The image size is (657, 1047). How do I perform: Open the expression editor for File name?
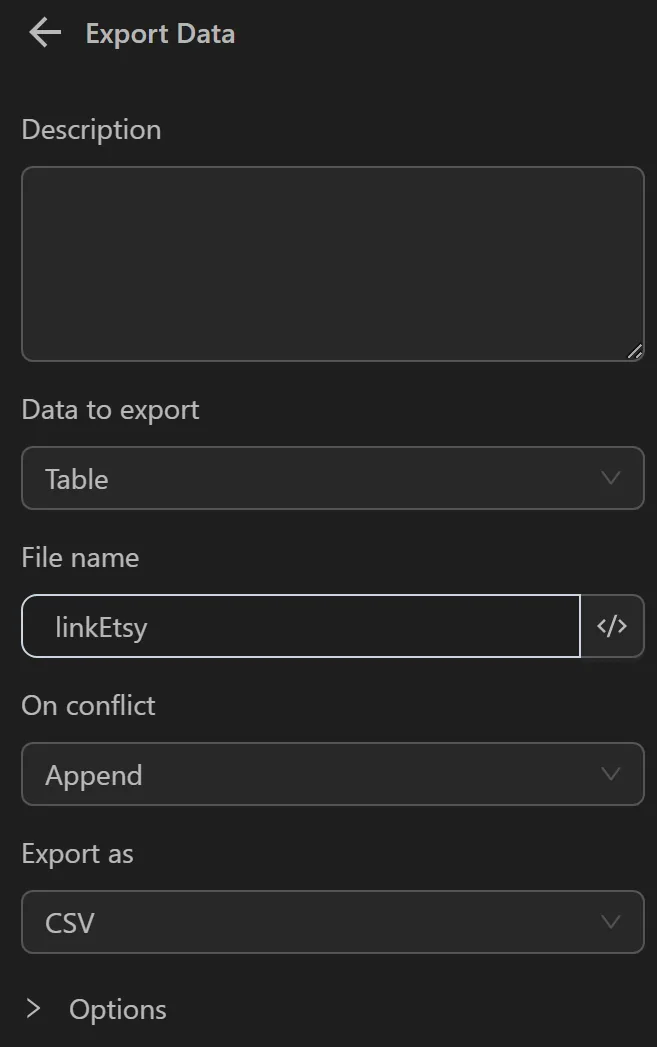point(612,626)
